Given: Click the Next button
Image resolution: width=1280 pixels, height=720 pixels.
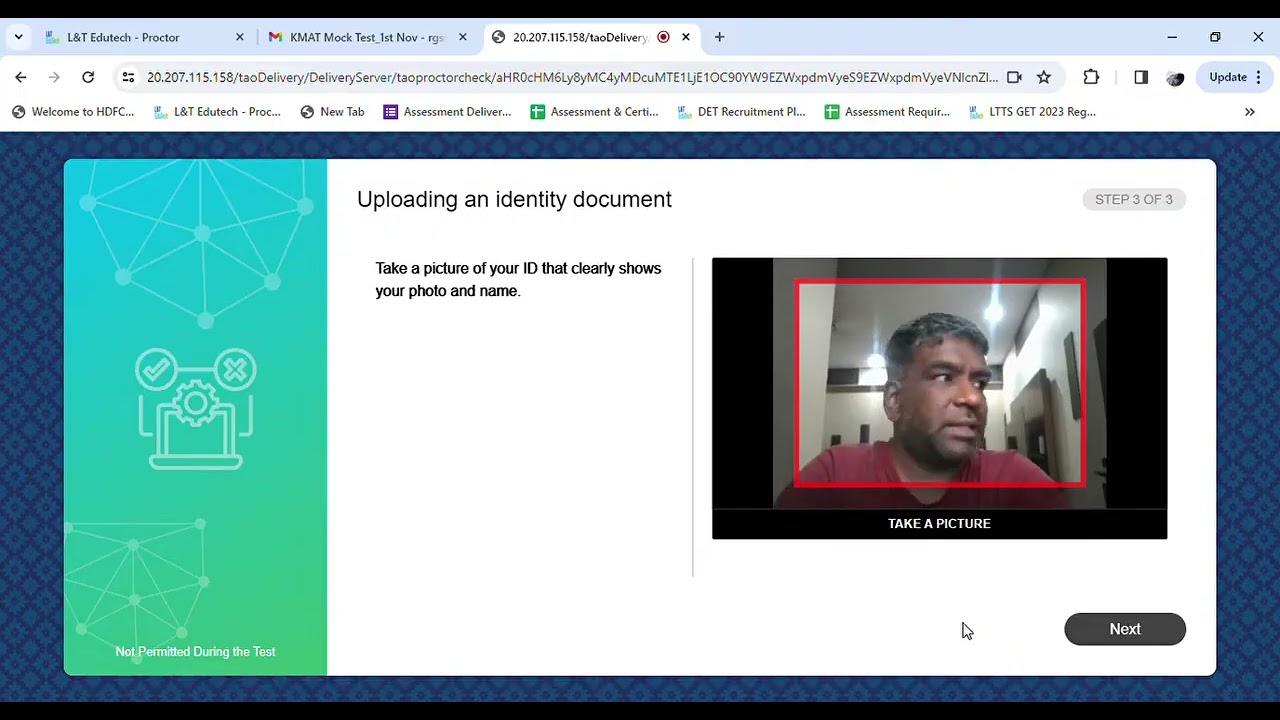Looking at the screenshot, I should [x=1125, y=629].
